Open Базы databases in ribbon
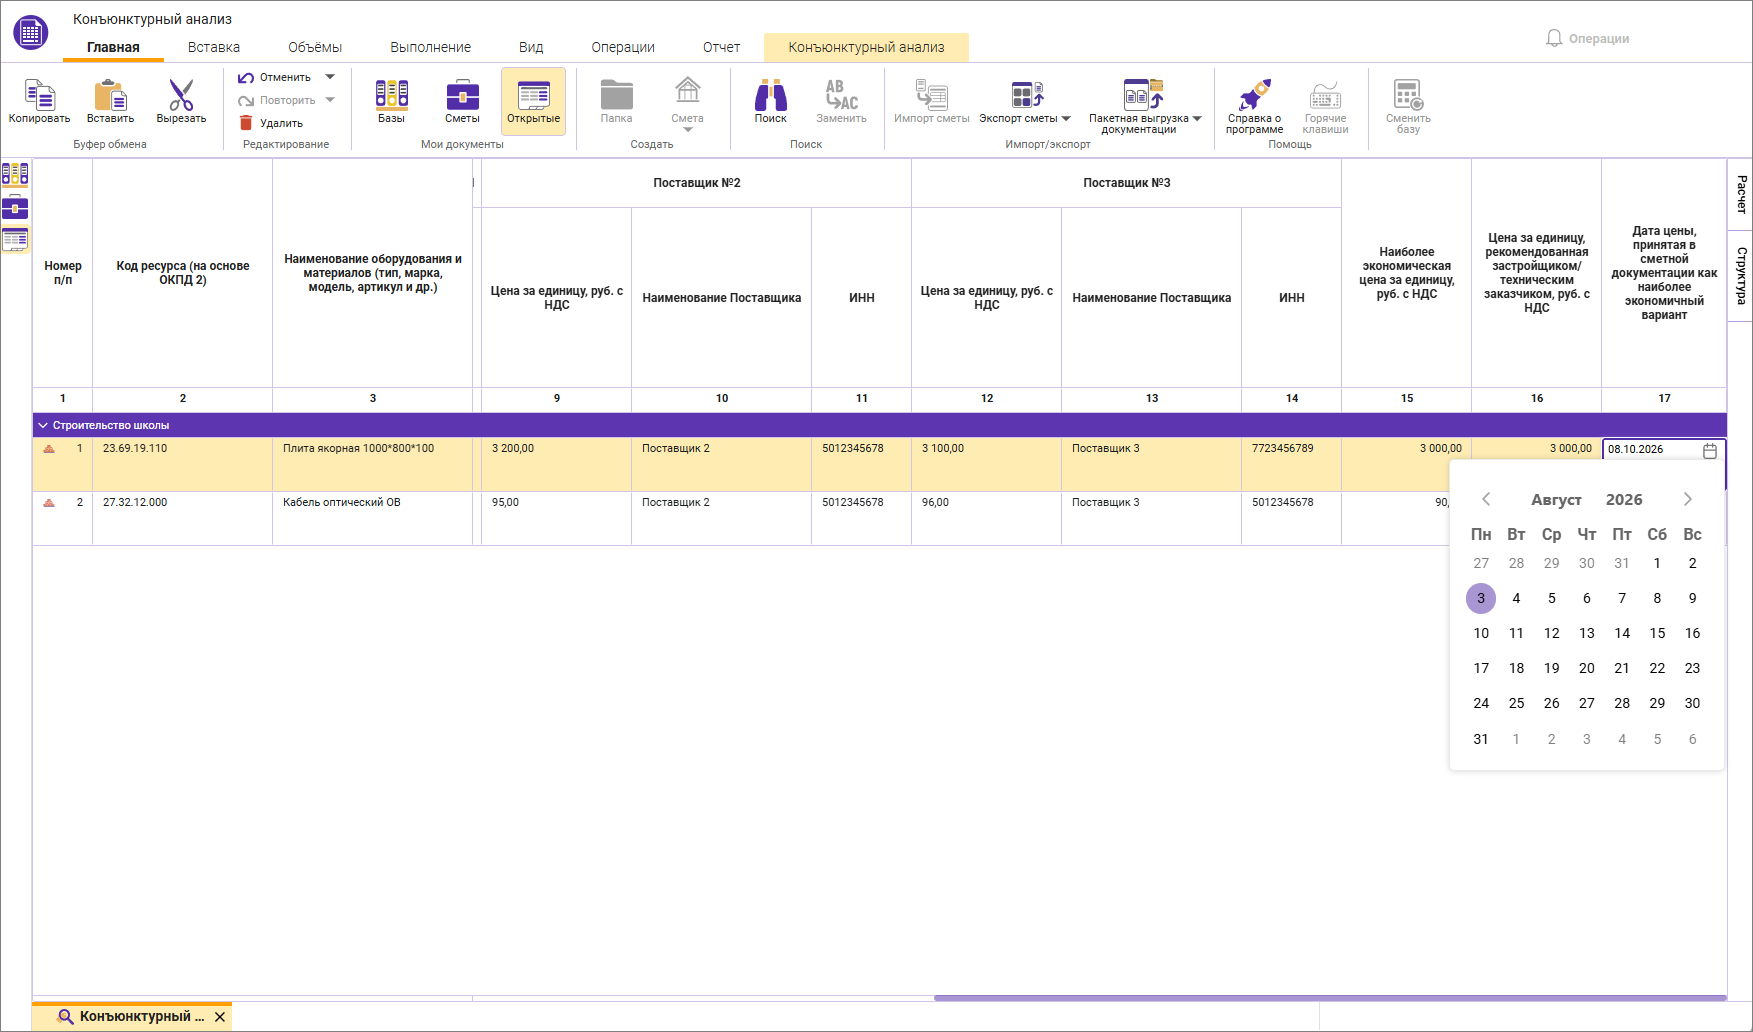Viewport: 1753px width, 1032px height. click(x=391, y=95)
